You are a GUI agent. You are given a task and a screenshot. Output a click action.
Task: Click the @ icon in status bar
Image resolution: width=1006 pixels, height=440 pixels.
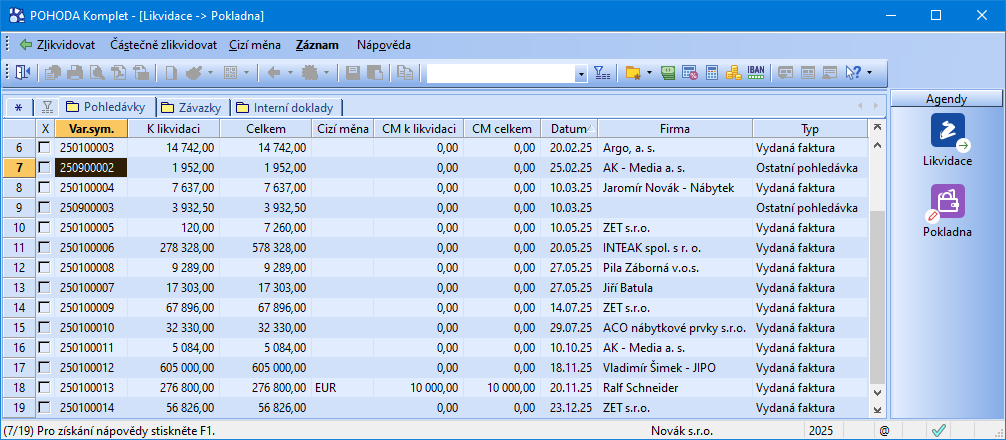pos(883,431)
